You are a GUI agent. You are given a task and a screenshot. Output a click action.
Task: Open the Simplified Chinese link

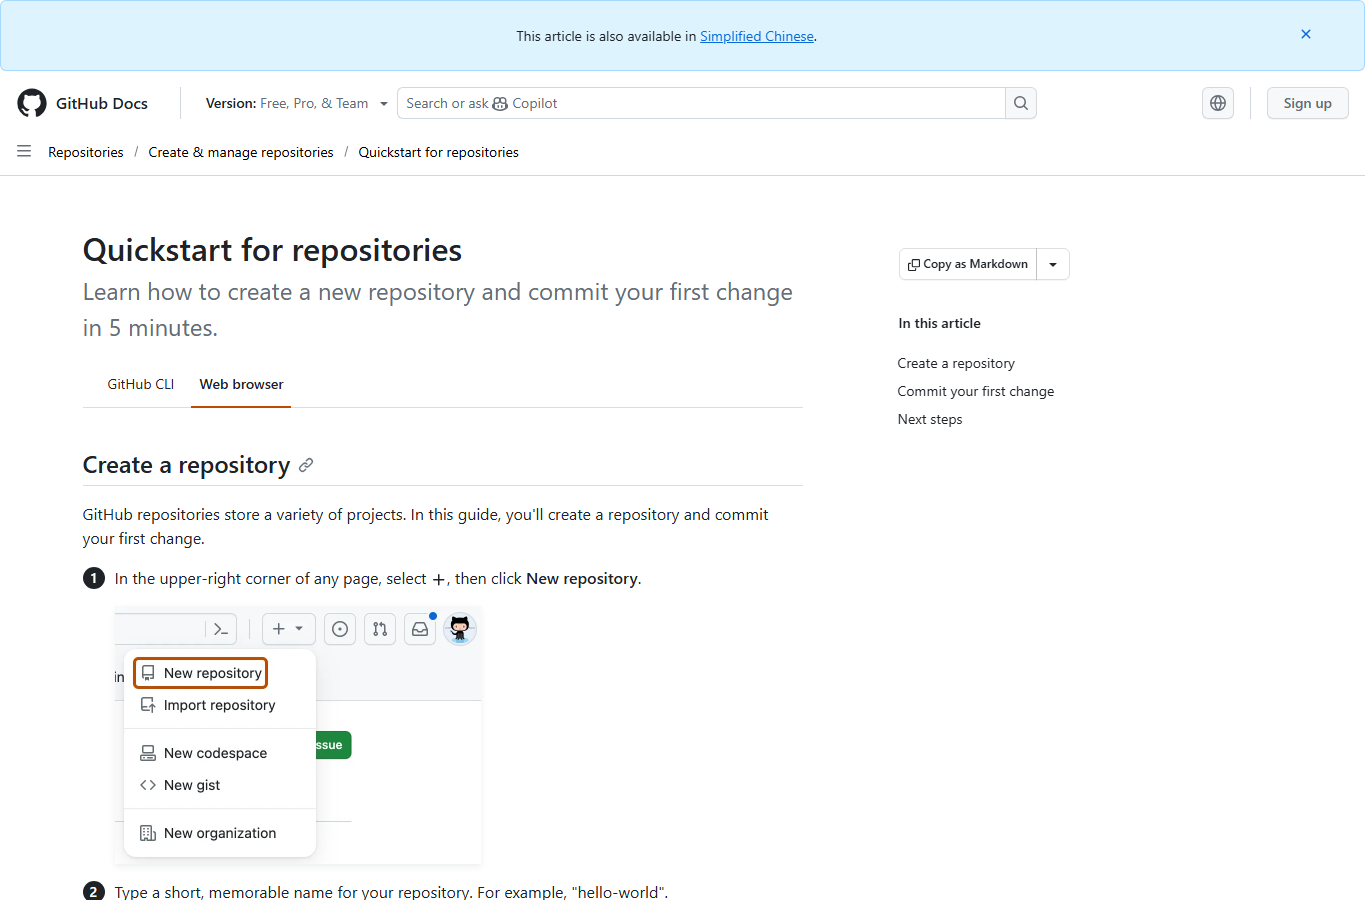[x=757, y=36]
